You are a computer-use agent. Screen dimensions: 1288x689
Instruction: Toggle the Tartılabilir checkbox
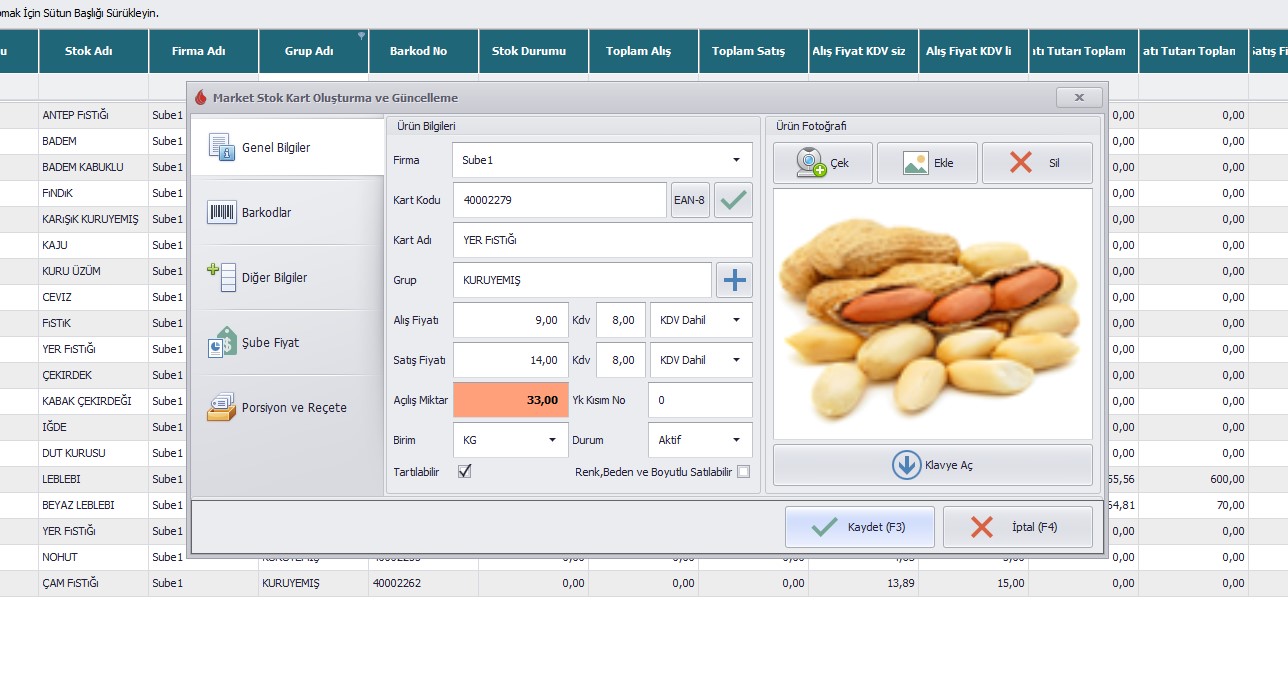click(464, 472)
